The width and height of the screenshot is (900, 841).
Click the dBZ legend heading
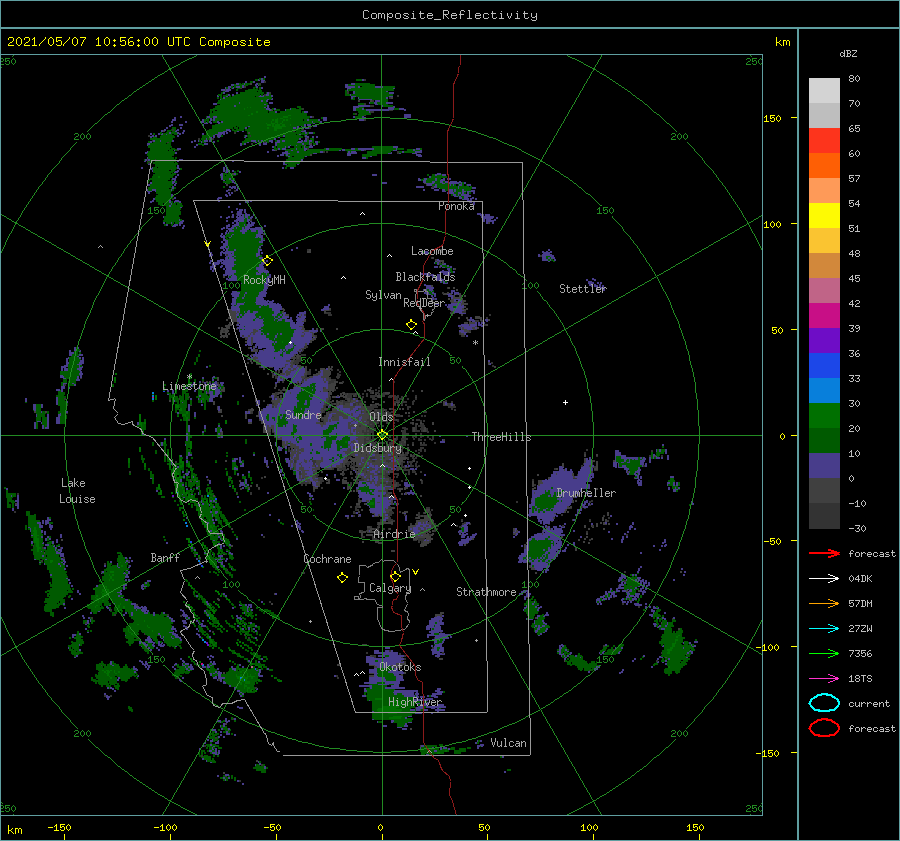(848, 53)
